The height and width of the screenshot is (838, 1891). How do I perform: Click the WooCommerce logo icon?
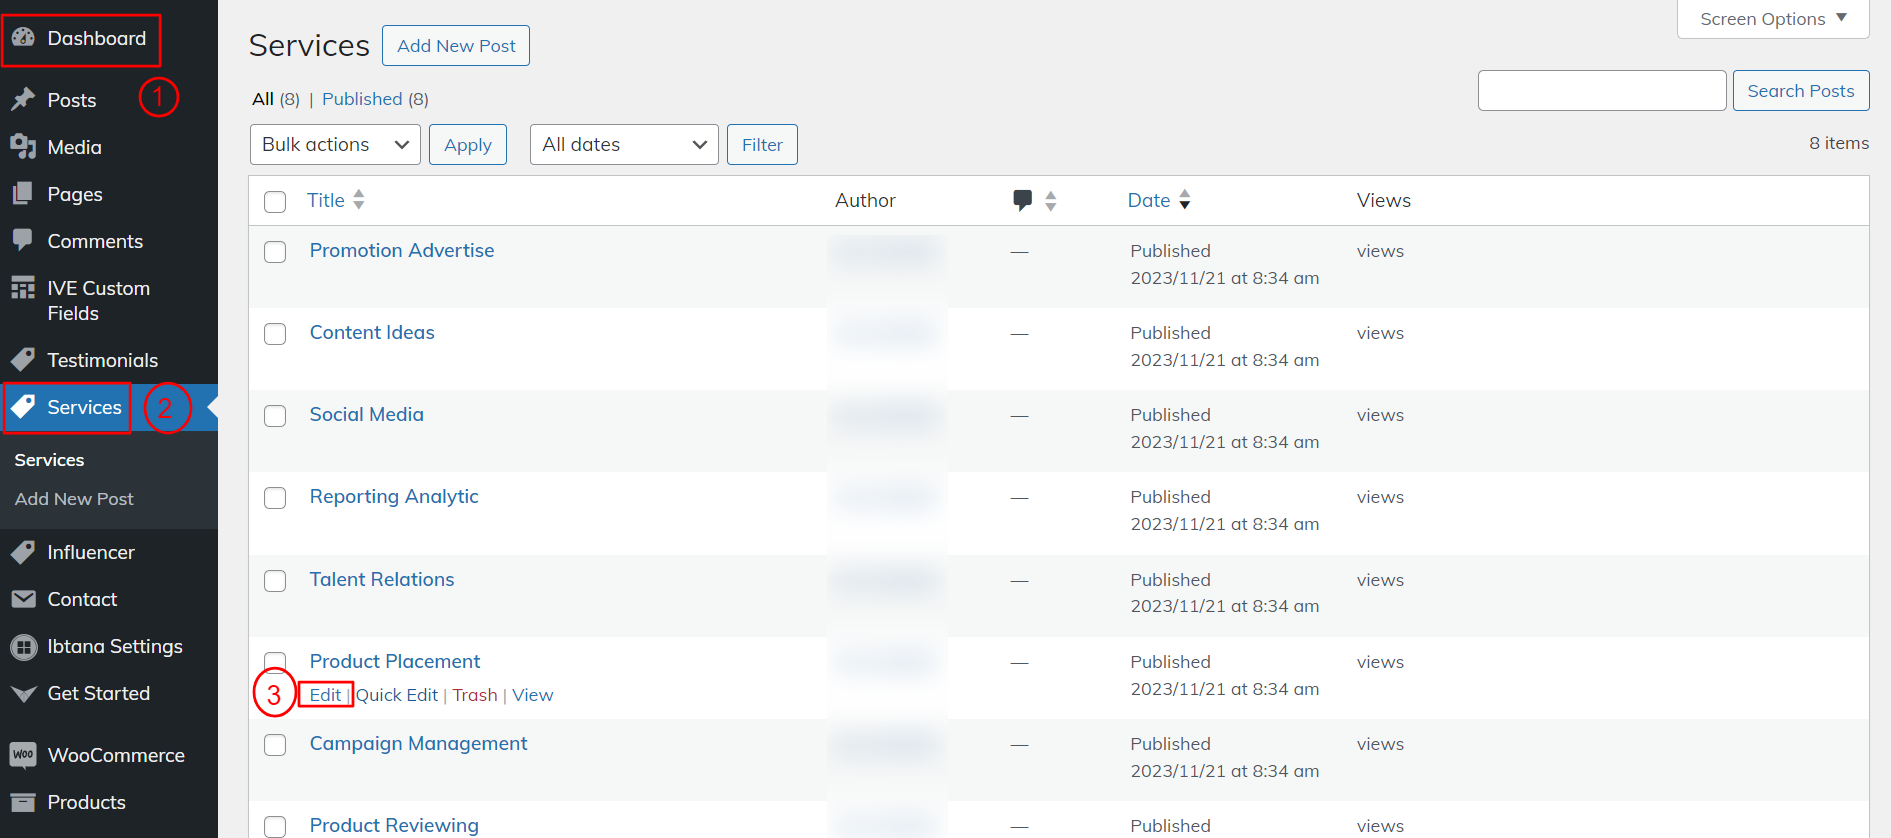(x=23, y=755)
